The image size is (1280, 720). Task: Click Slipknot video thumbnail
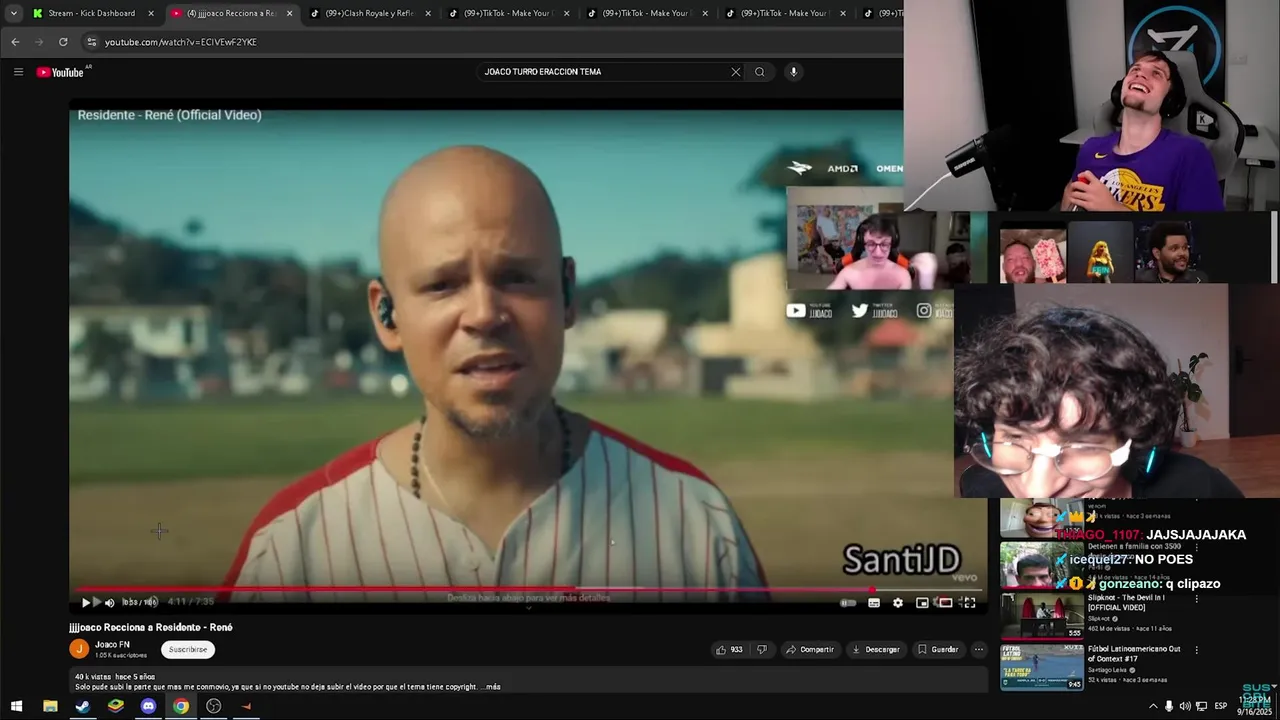point(1041,616)
